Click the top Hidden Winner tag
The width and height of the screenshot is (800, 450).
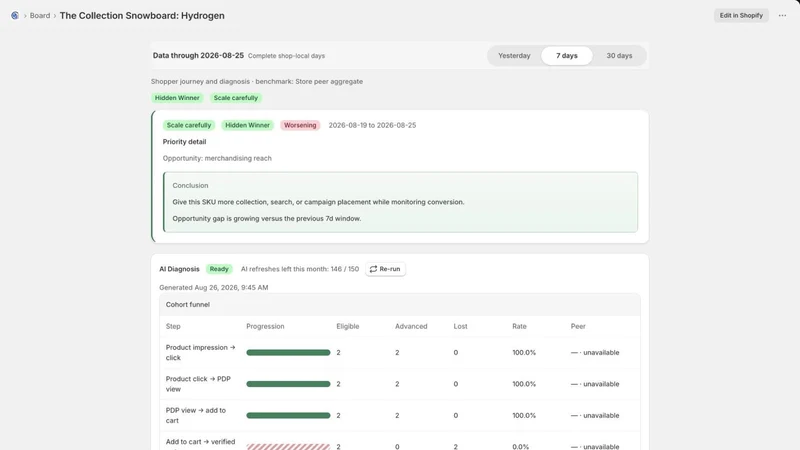(177, 98)
